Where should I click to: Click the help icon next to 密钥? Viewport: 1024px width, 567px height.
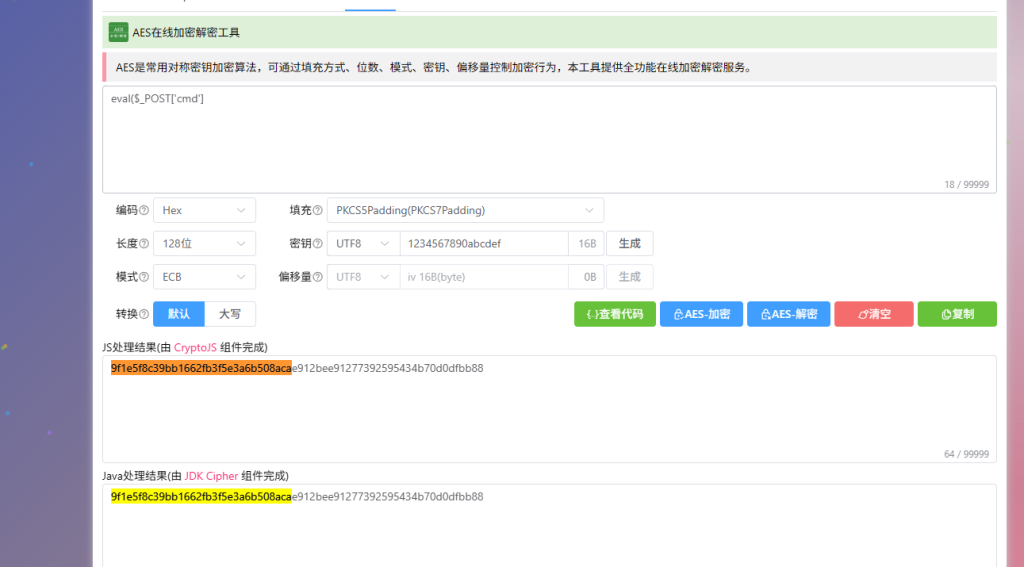coord(318,244)
